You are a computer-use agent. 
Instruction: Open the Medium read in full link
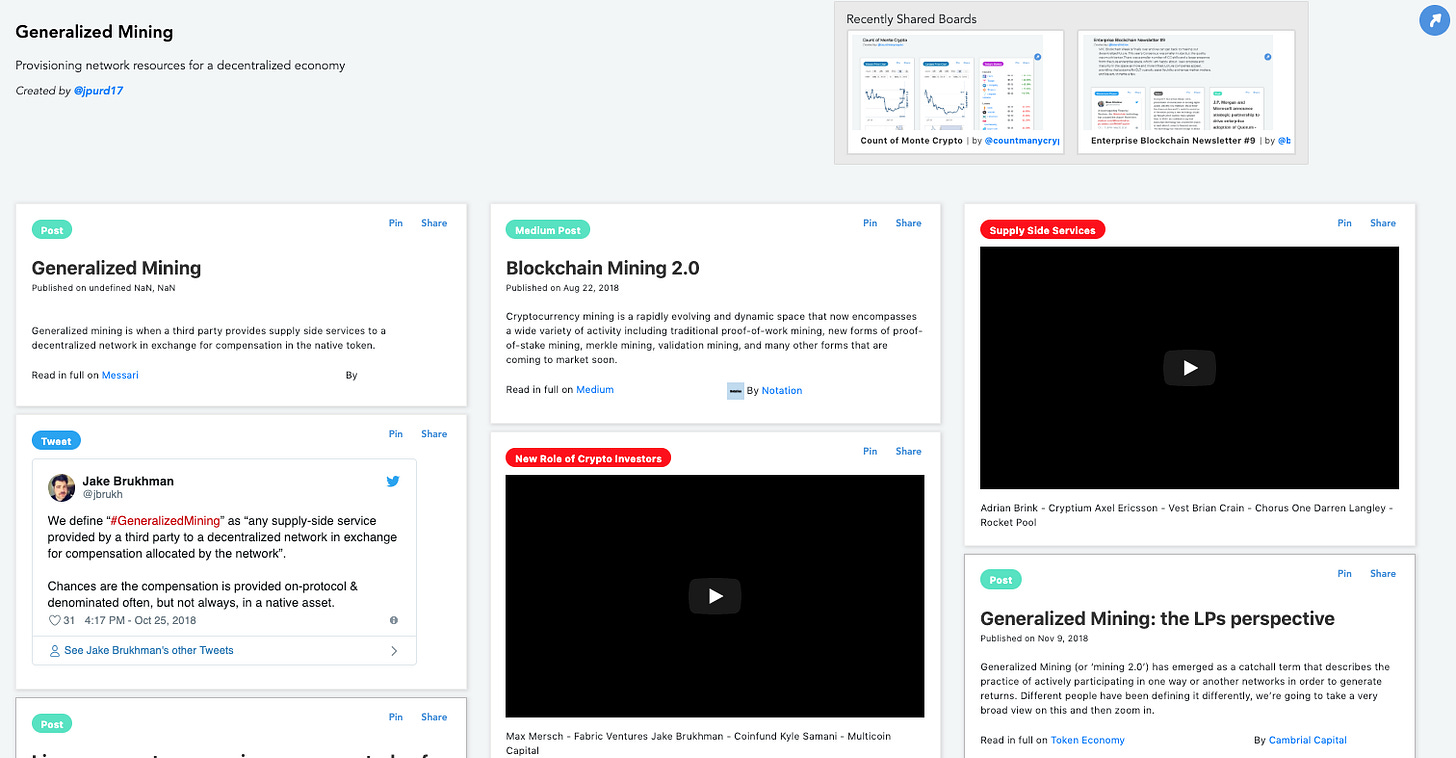pyautogui.click(x=595, y=390)
